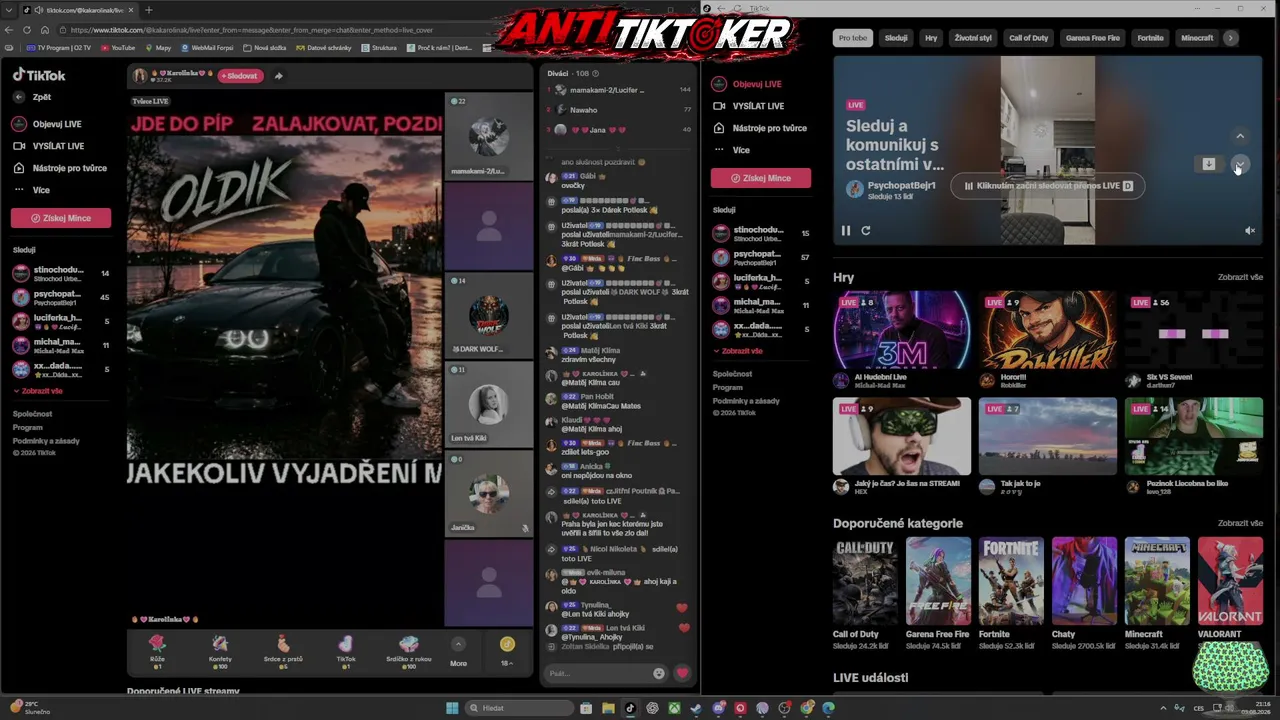This screenshot has width=1280, height=720.
Task: Open WebMail Forpsi bookmark
Action: point(206,47)
